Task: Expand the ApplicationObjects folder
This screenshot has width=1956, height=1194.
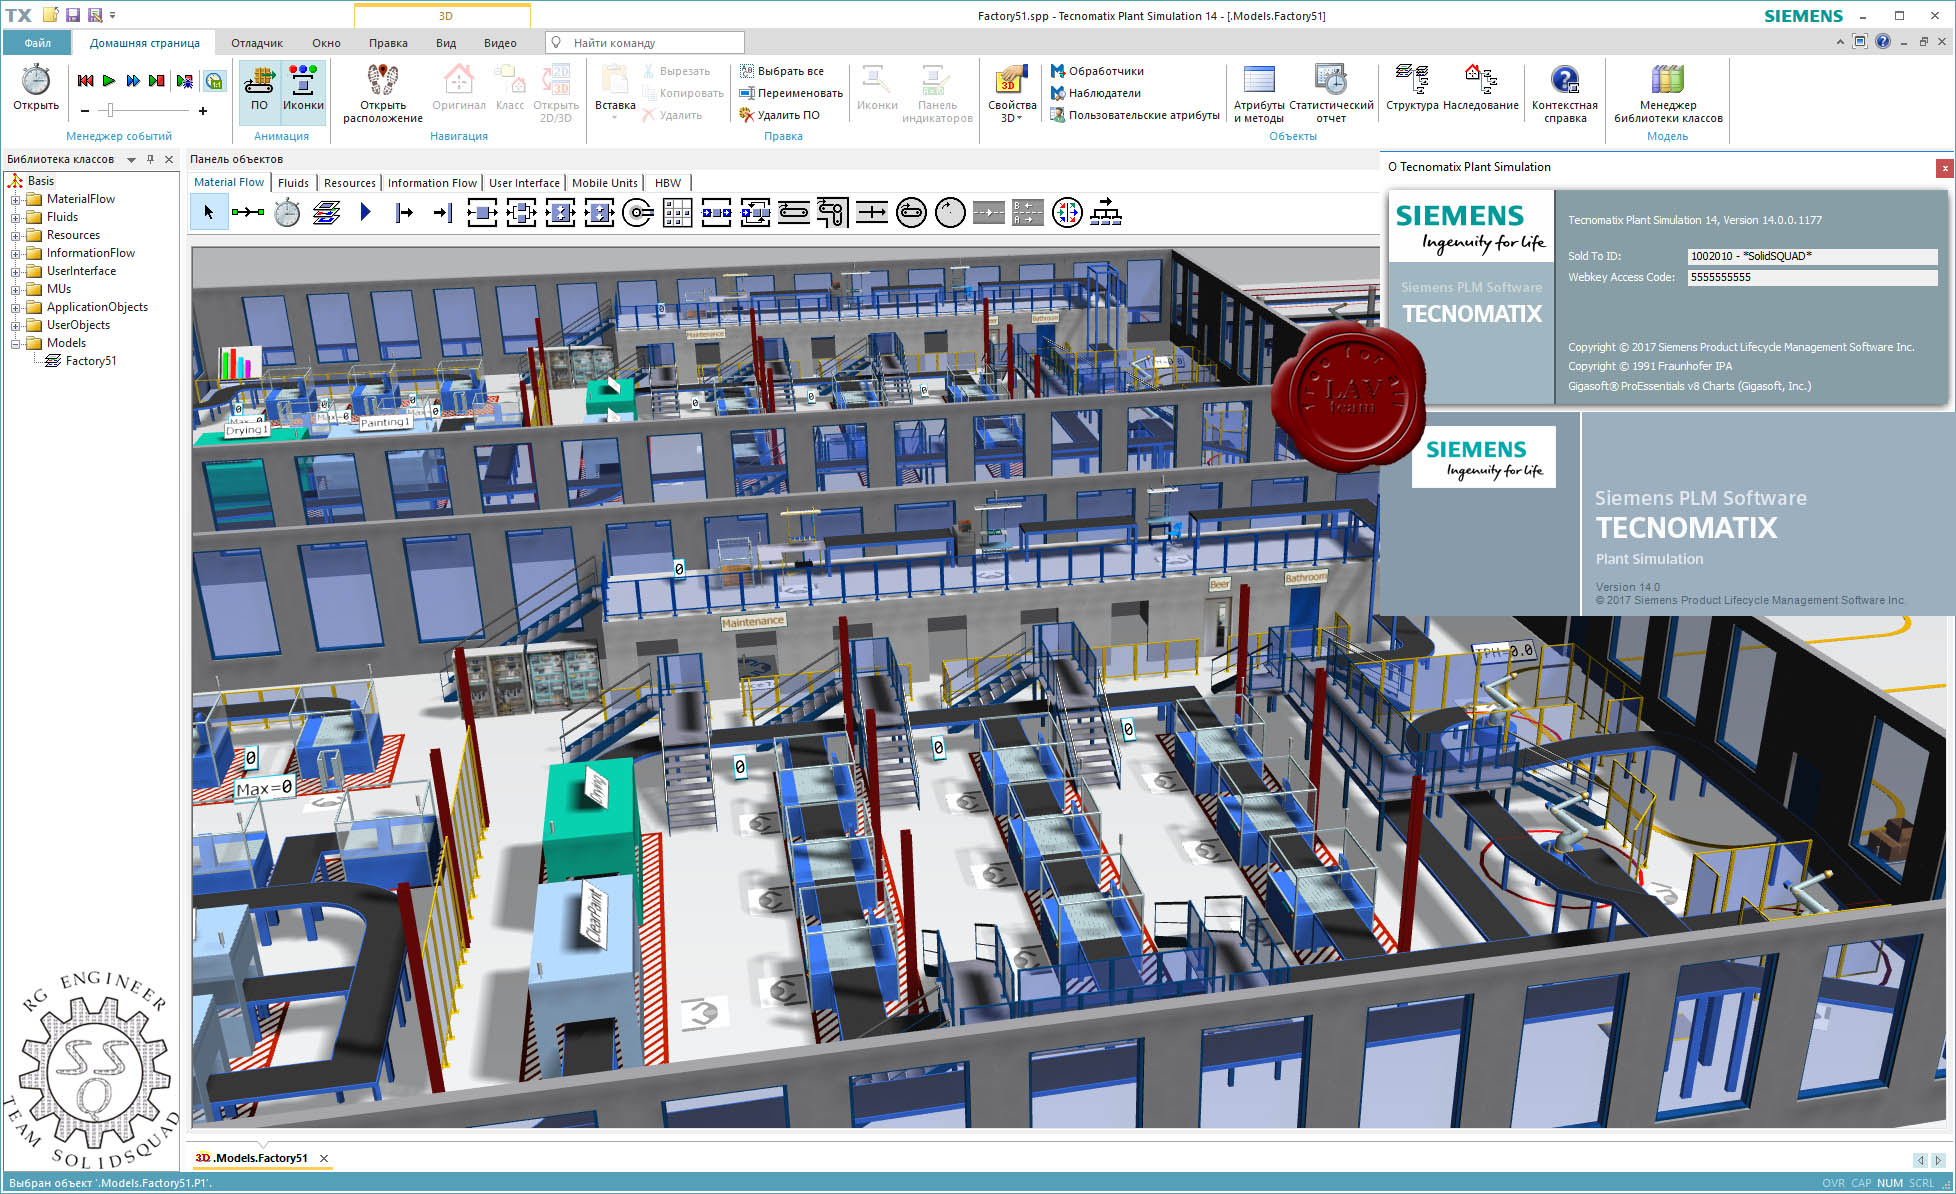Action: 16,307
